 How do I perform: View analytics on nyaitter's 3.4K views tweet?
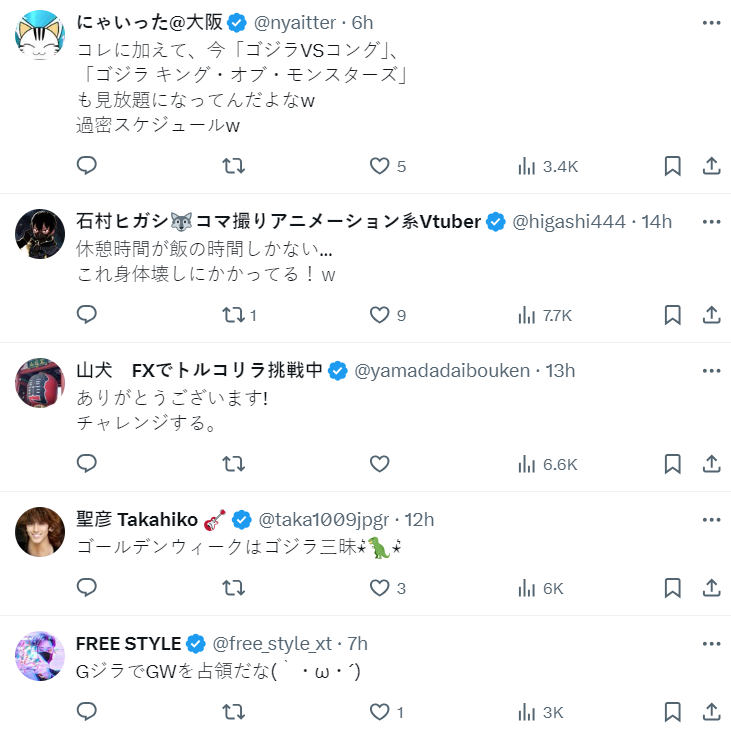click(x=548, y=166)
